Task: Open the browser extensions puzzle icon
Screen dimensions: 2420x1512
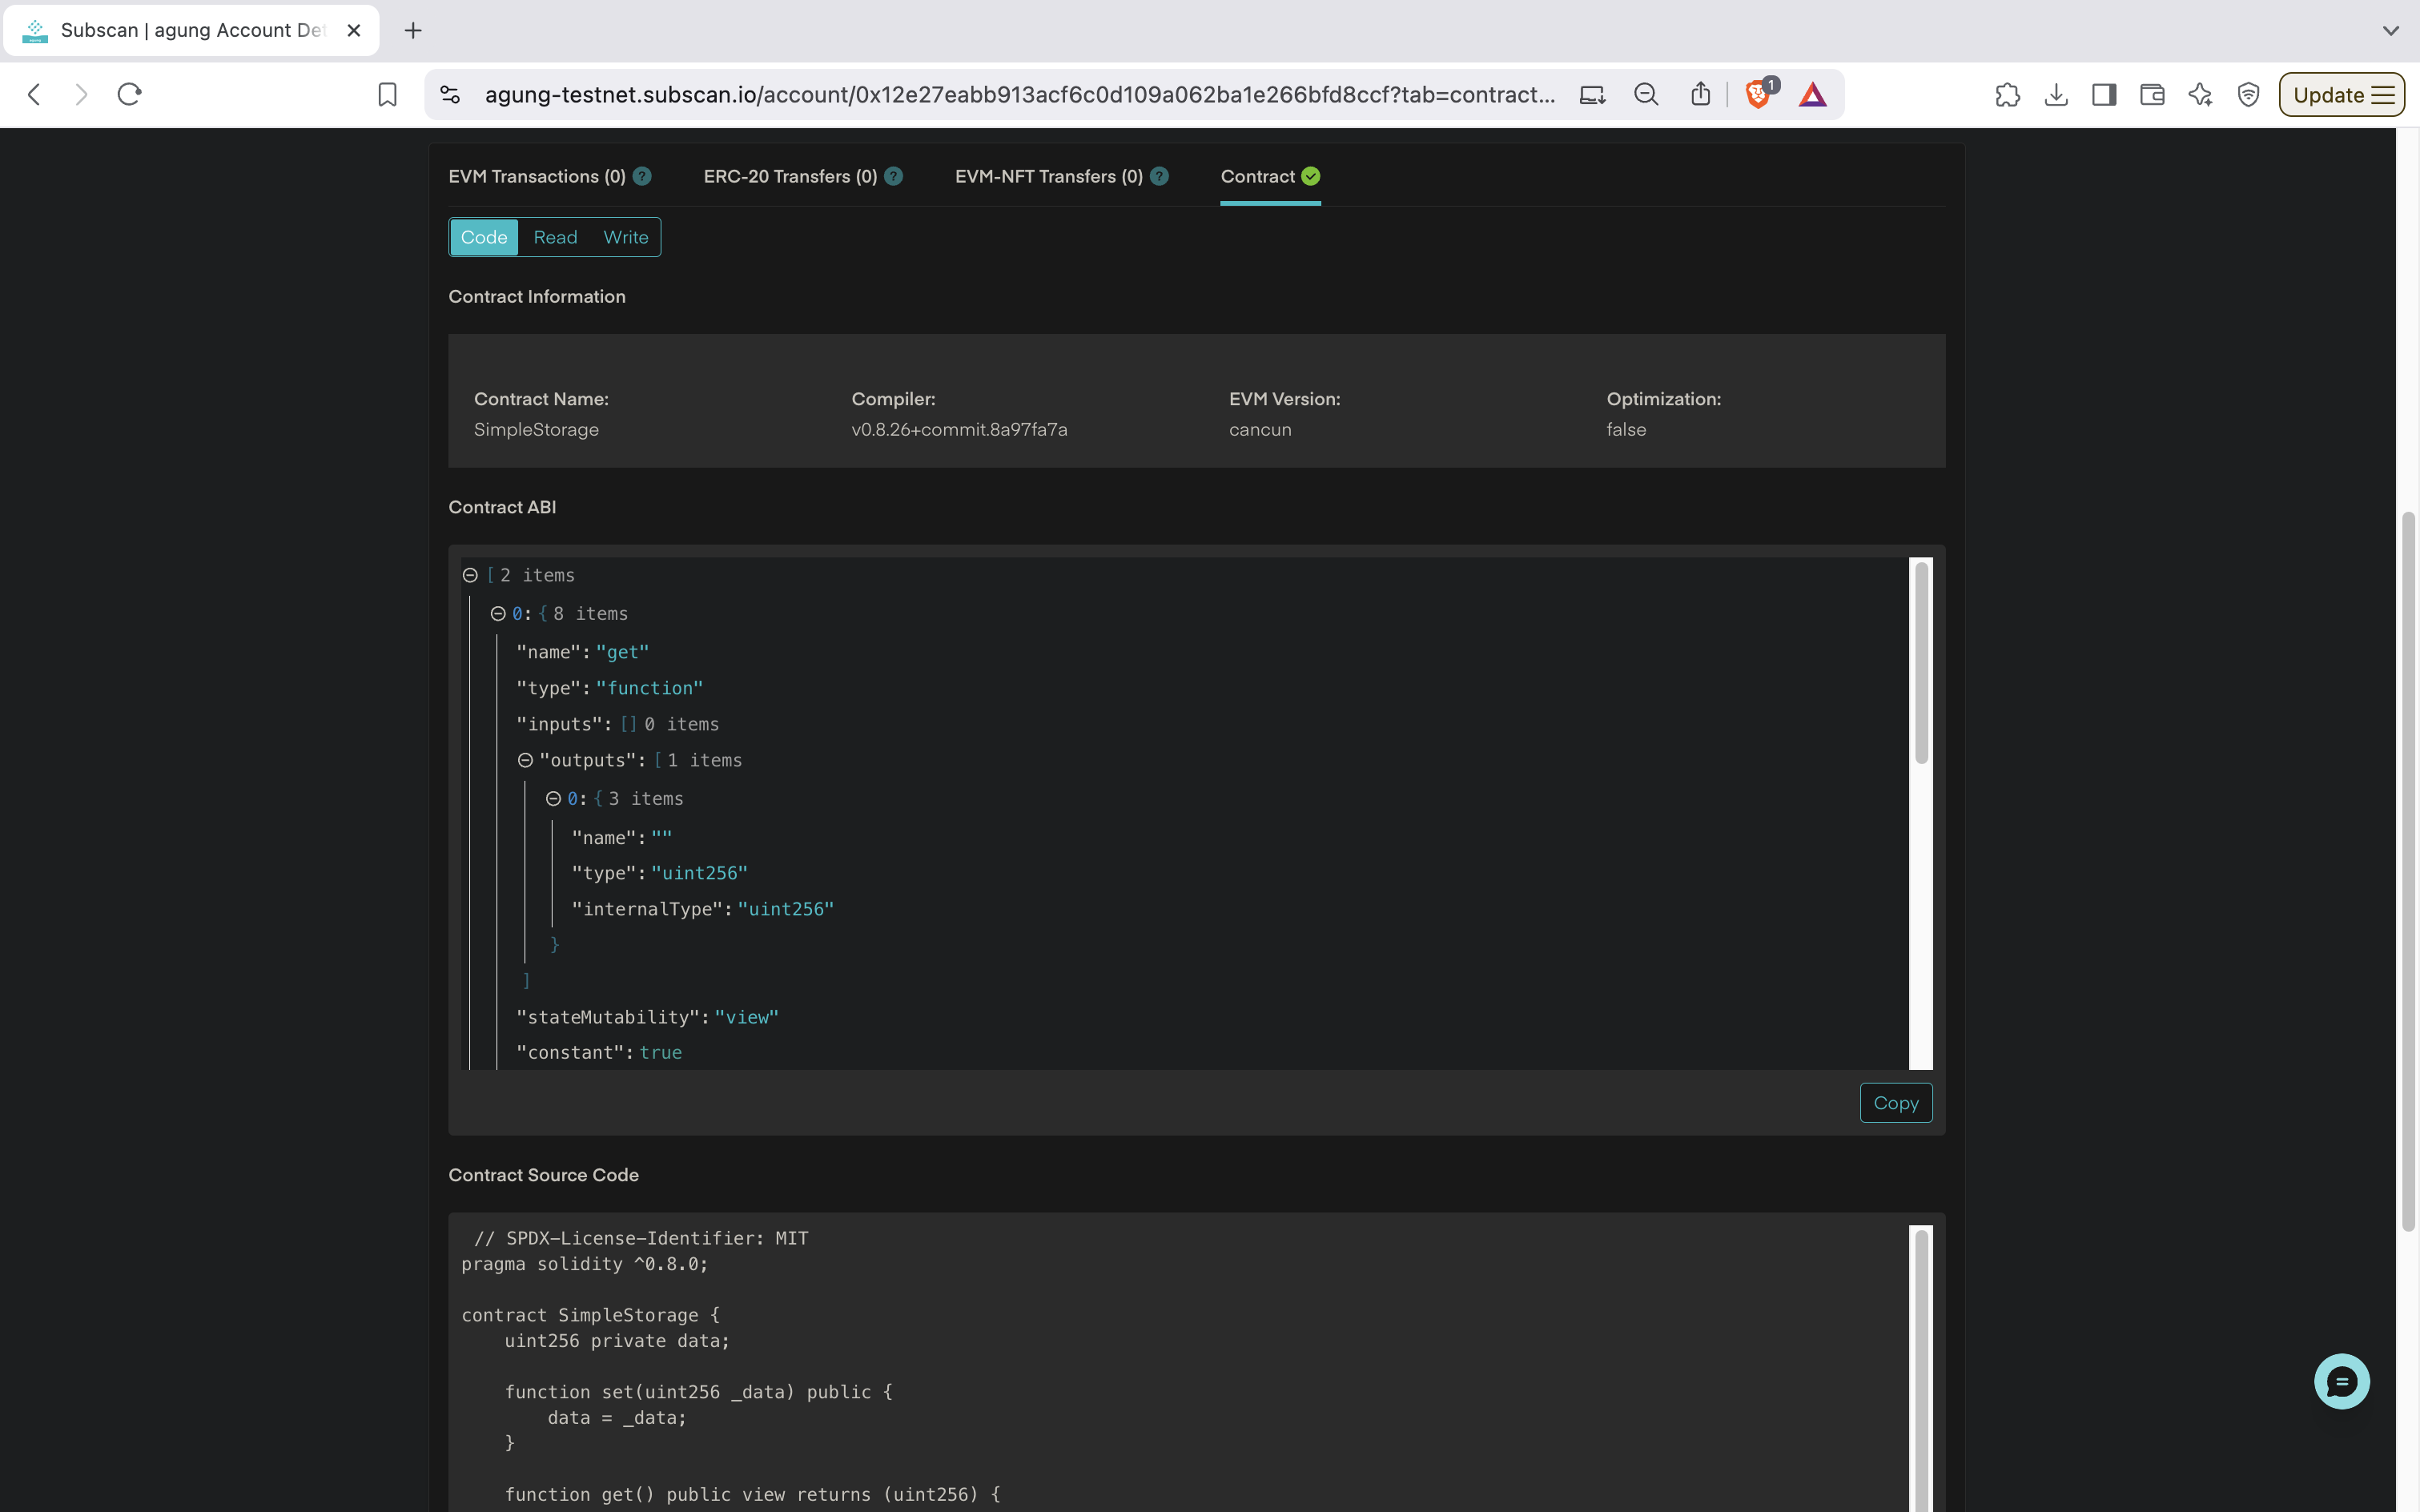Action: click(x=2007, y=95)
